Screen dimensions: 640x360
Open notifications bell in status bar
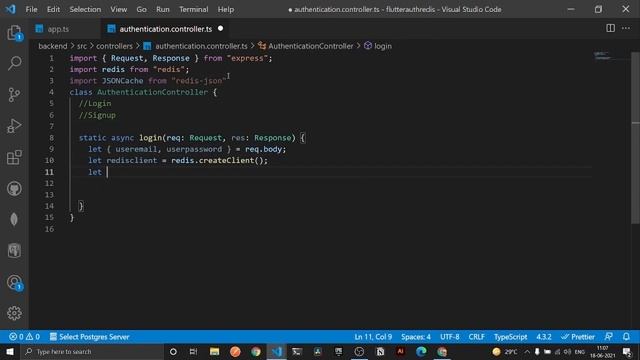point(626,337)
